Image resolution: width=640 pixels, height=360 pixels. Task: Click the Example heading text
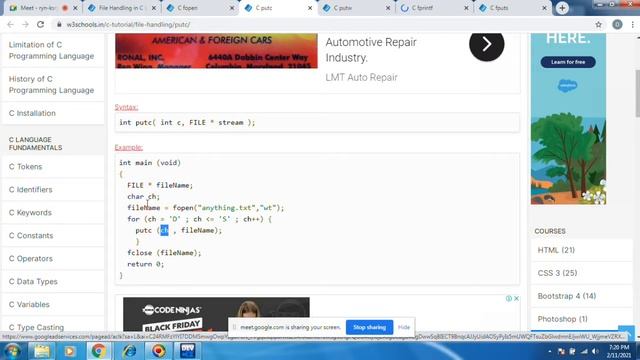[129, 147]
